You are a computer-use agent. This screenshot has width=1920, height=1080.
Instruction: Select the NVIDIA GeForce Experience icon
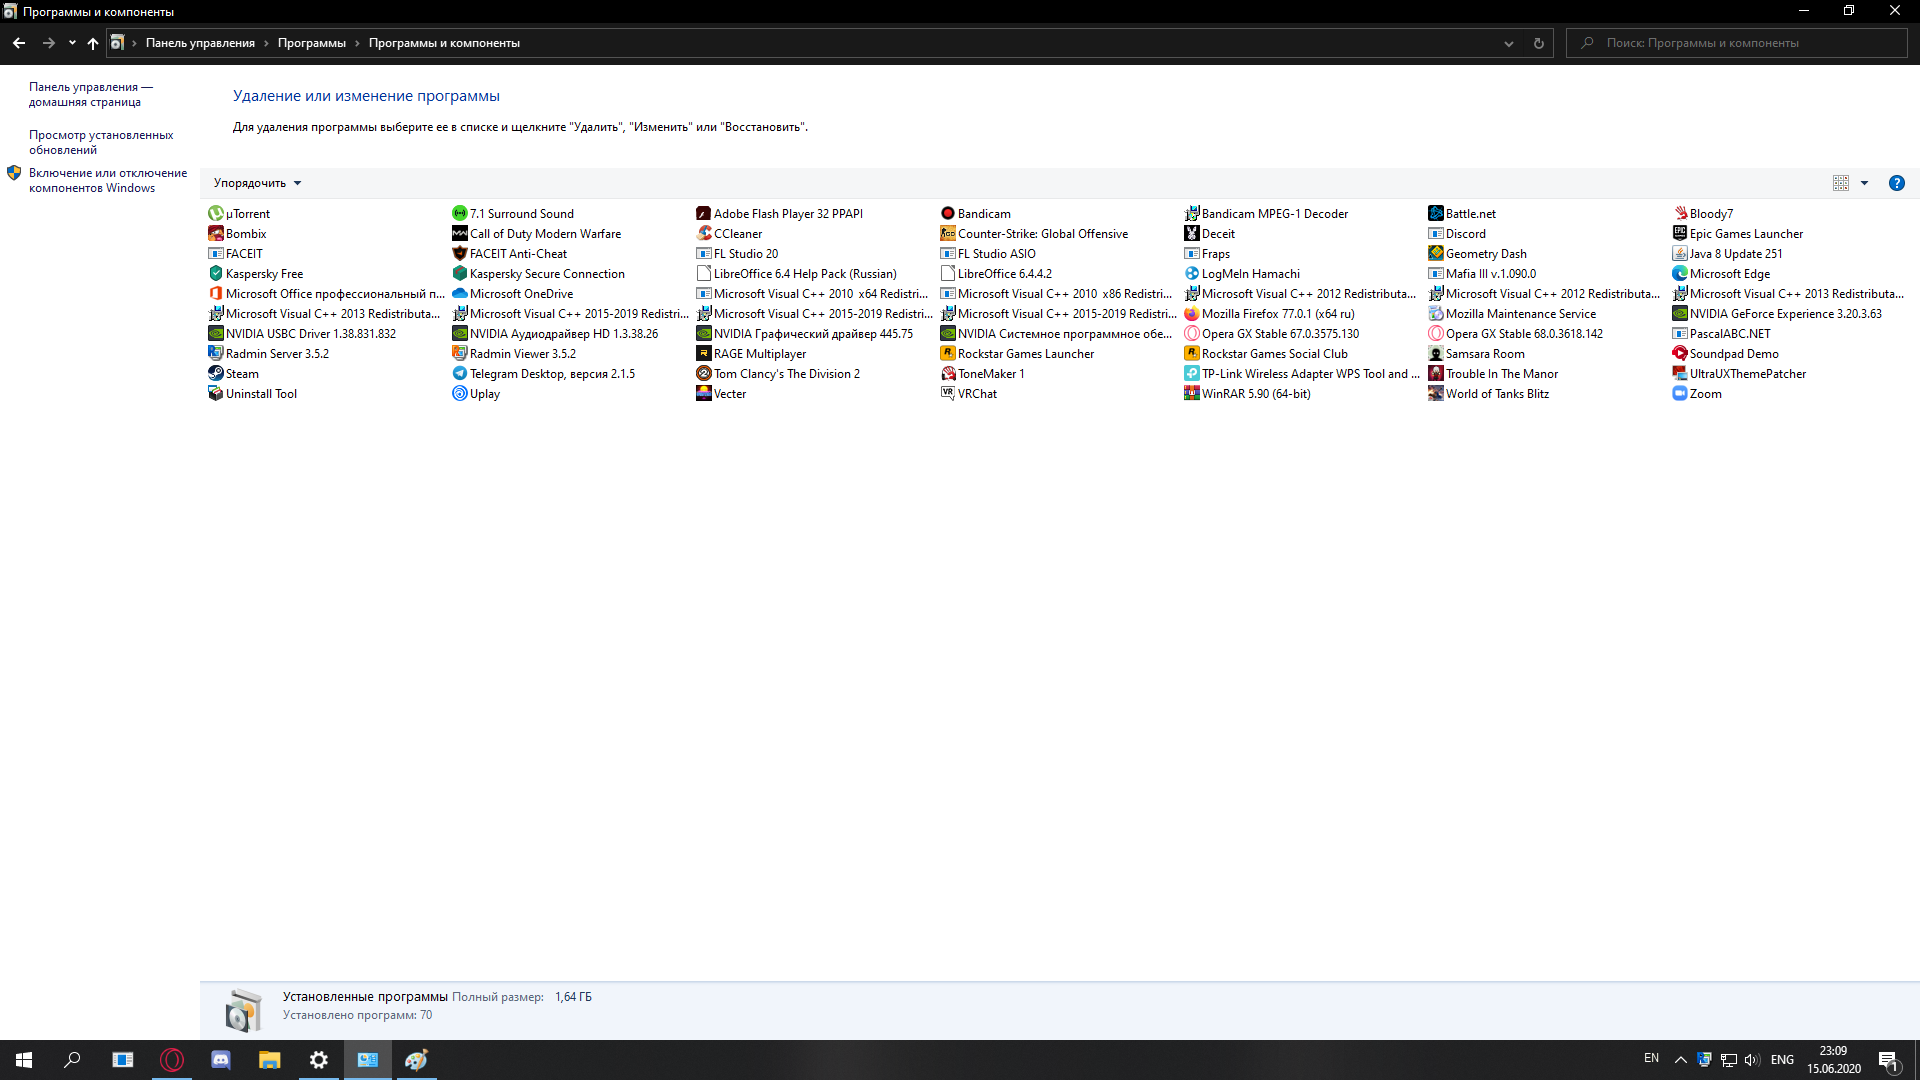1679,313
